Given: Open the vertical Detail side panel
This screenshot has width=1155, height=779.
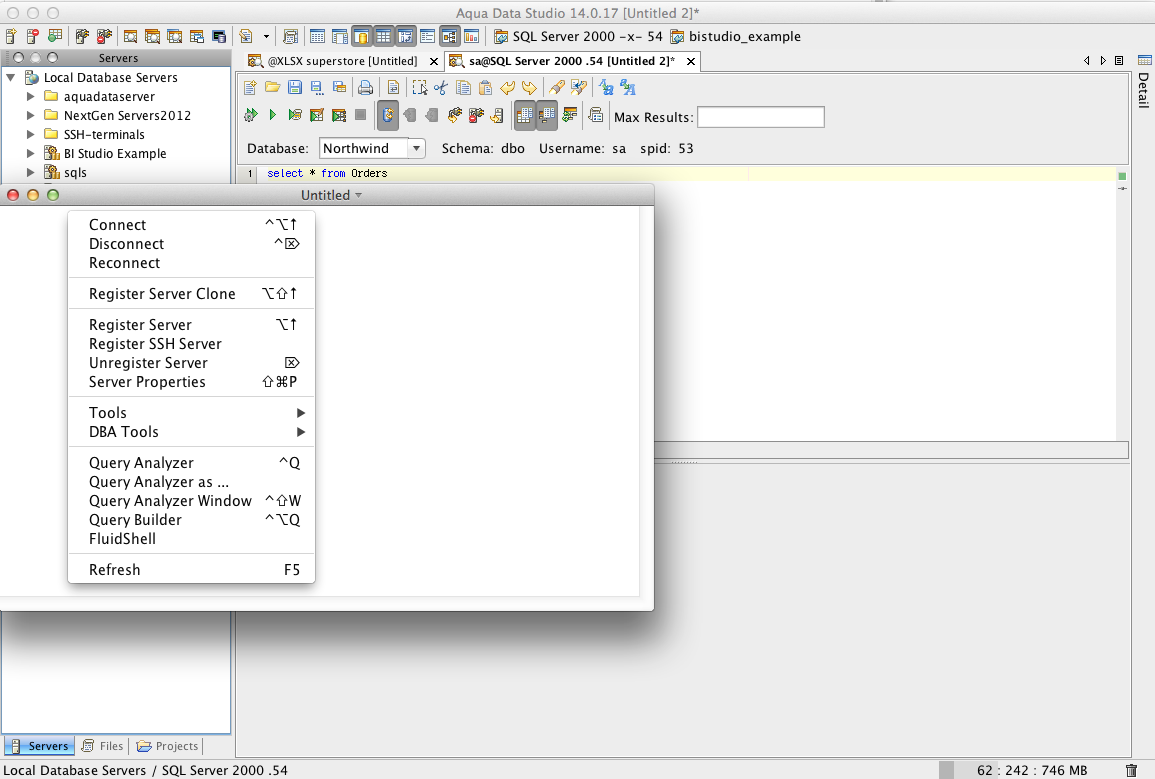Looking at the screenshot, I should pos(1144,82).
